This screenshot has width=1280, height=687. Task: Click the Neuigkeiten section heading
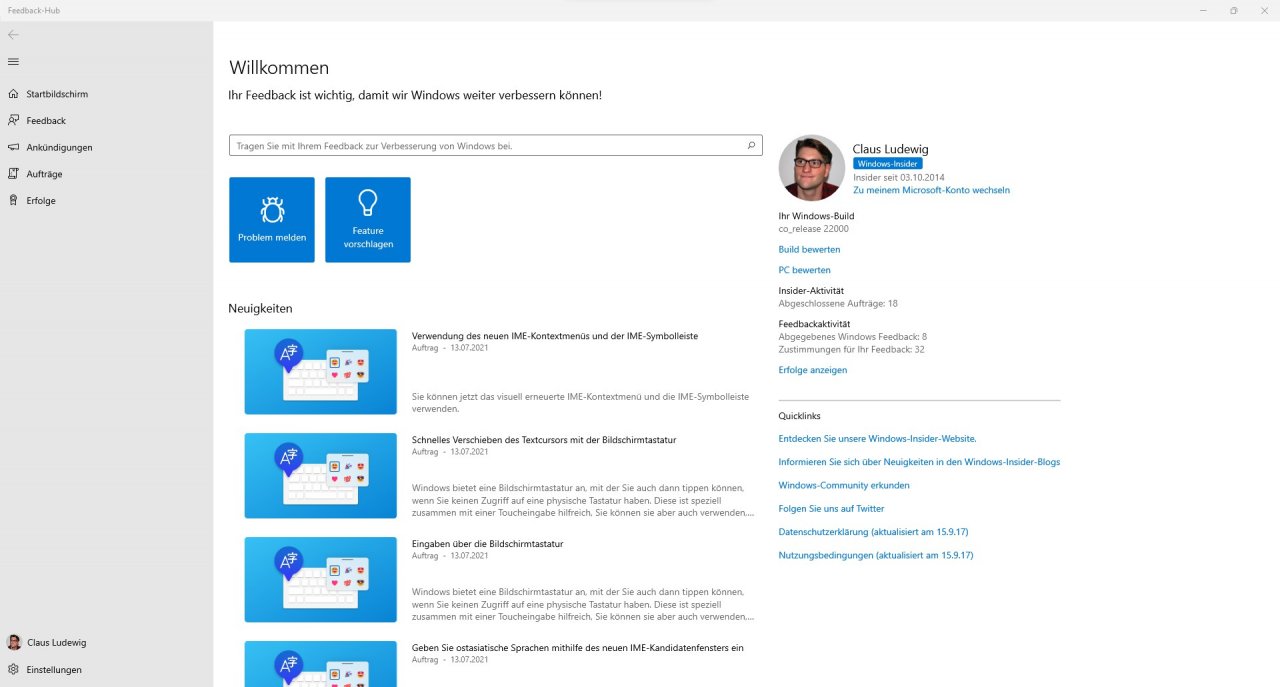click(x=260, y=308)
